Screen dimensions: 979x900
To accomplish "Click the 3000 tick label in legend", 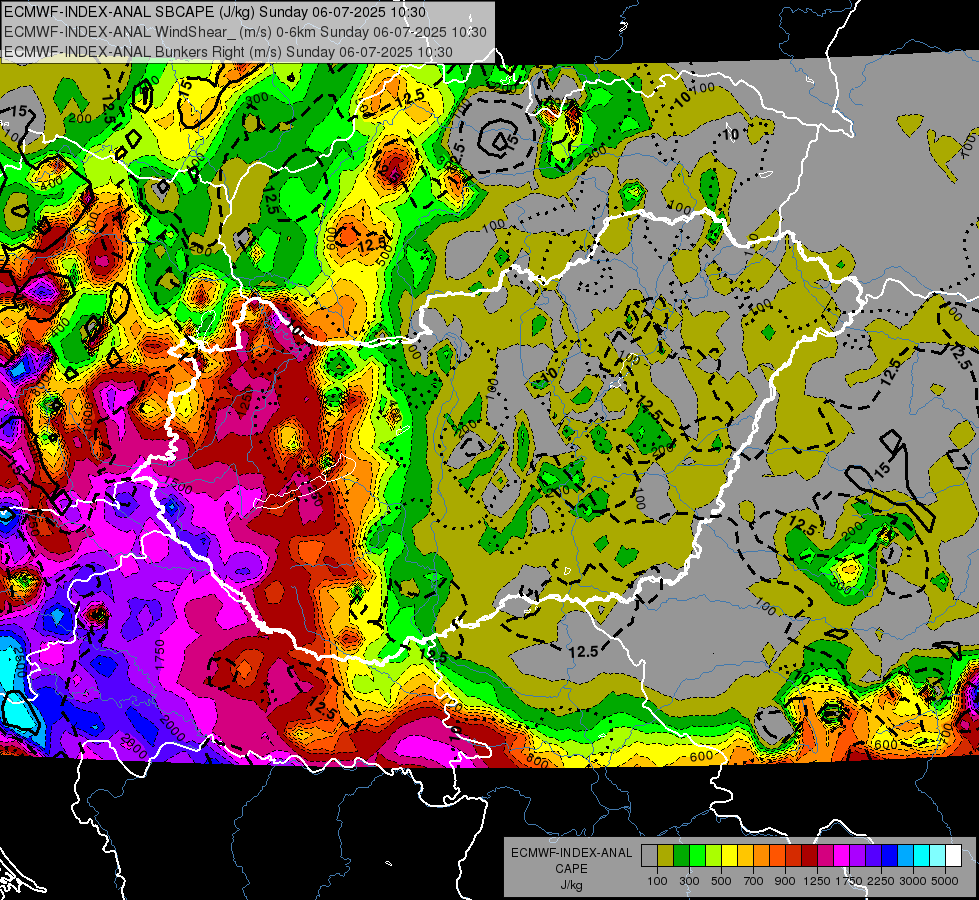I will click(x=913, y=881).
